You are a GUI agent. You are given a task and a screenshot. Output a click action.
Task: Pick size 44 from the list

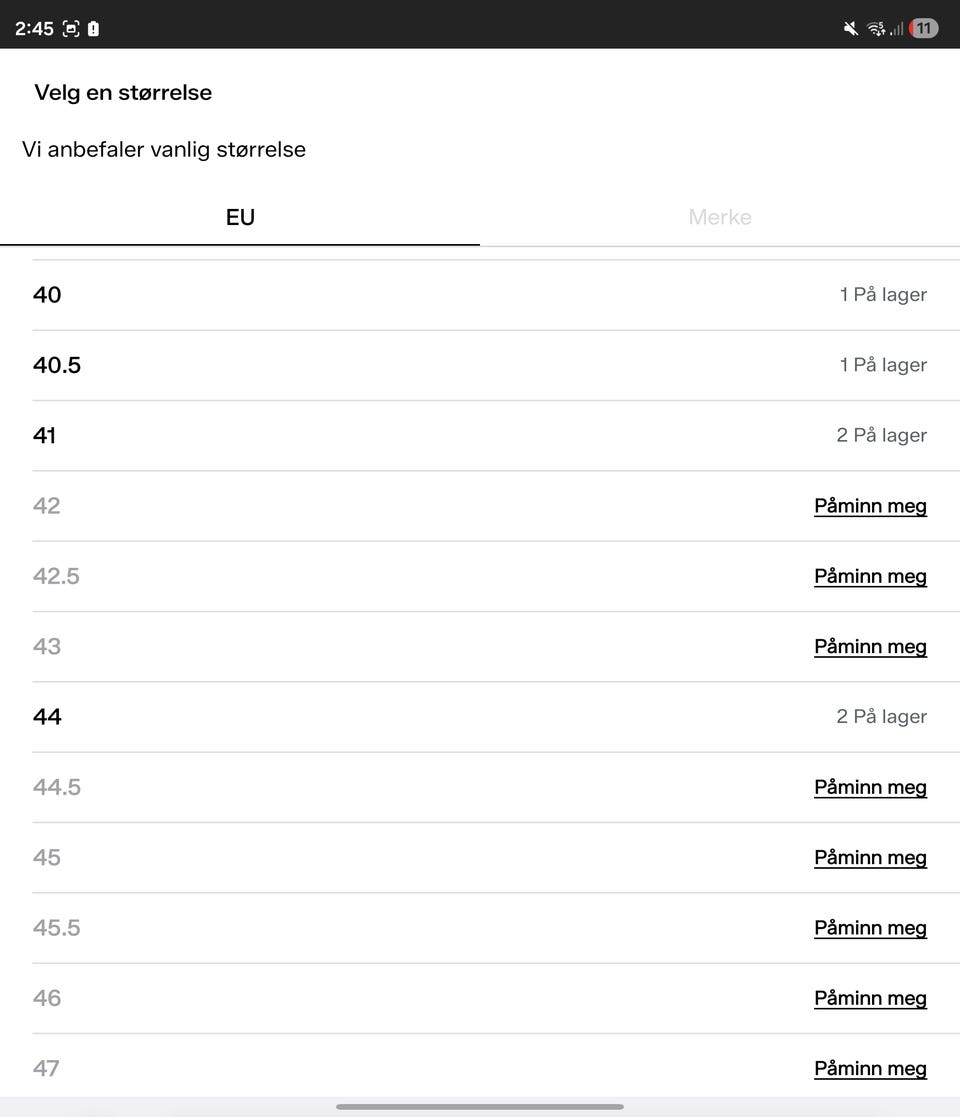pyautogui.click(x=480, y=717)
